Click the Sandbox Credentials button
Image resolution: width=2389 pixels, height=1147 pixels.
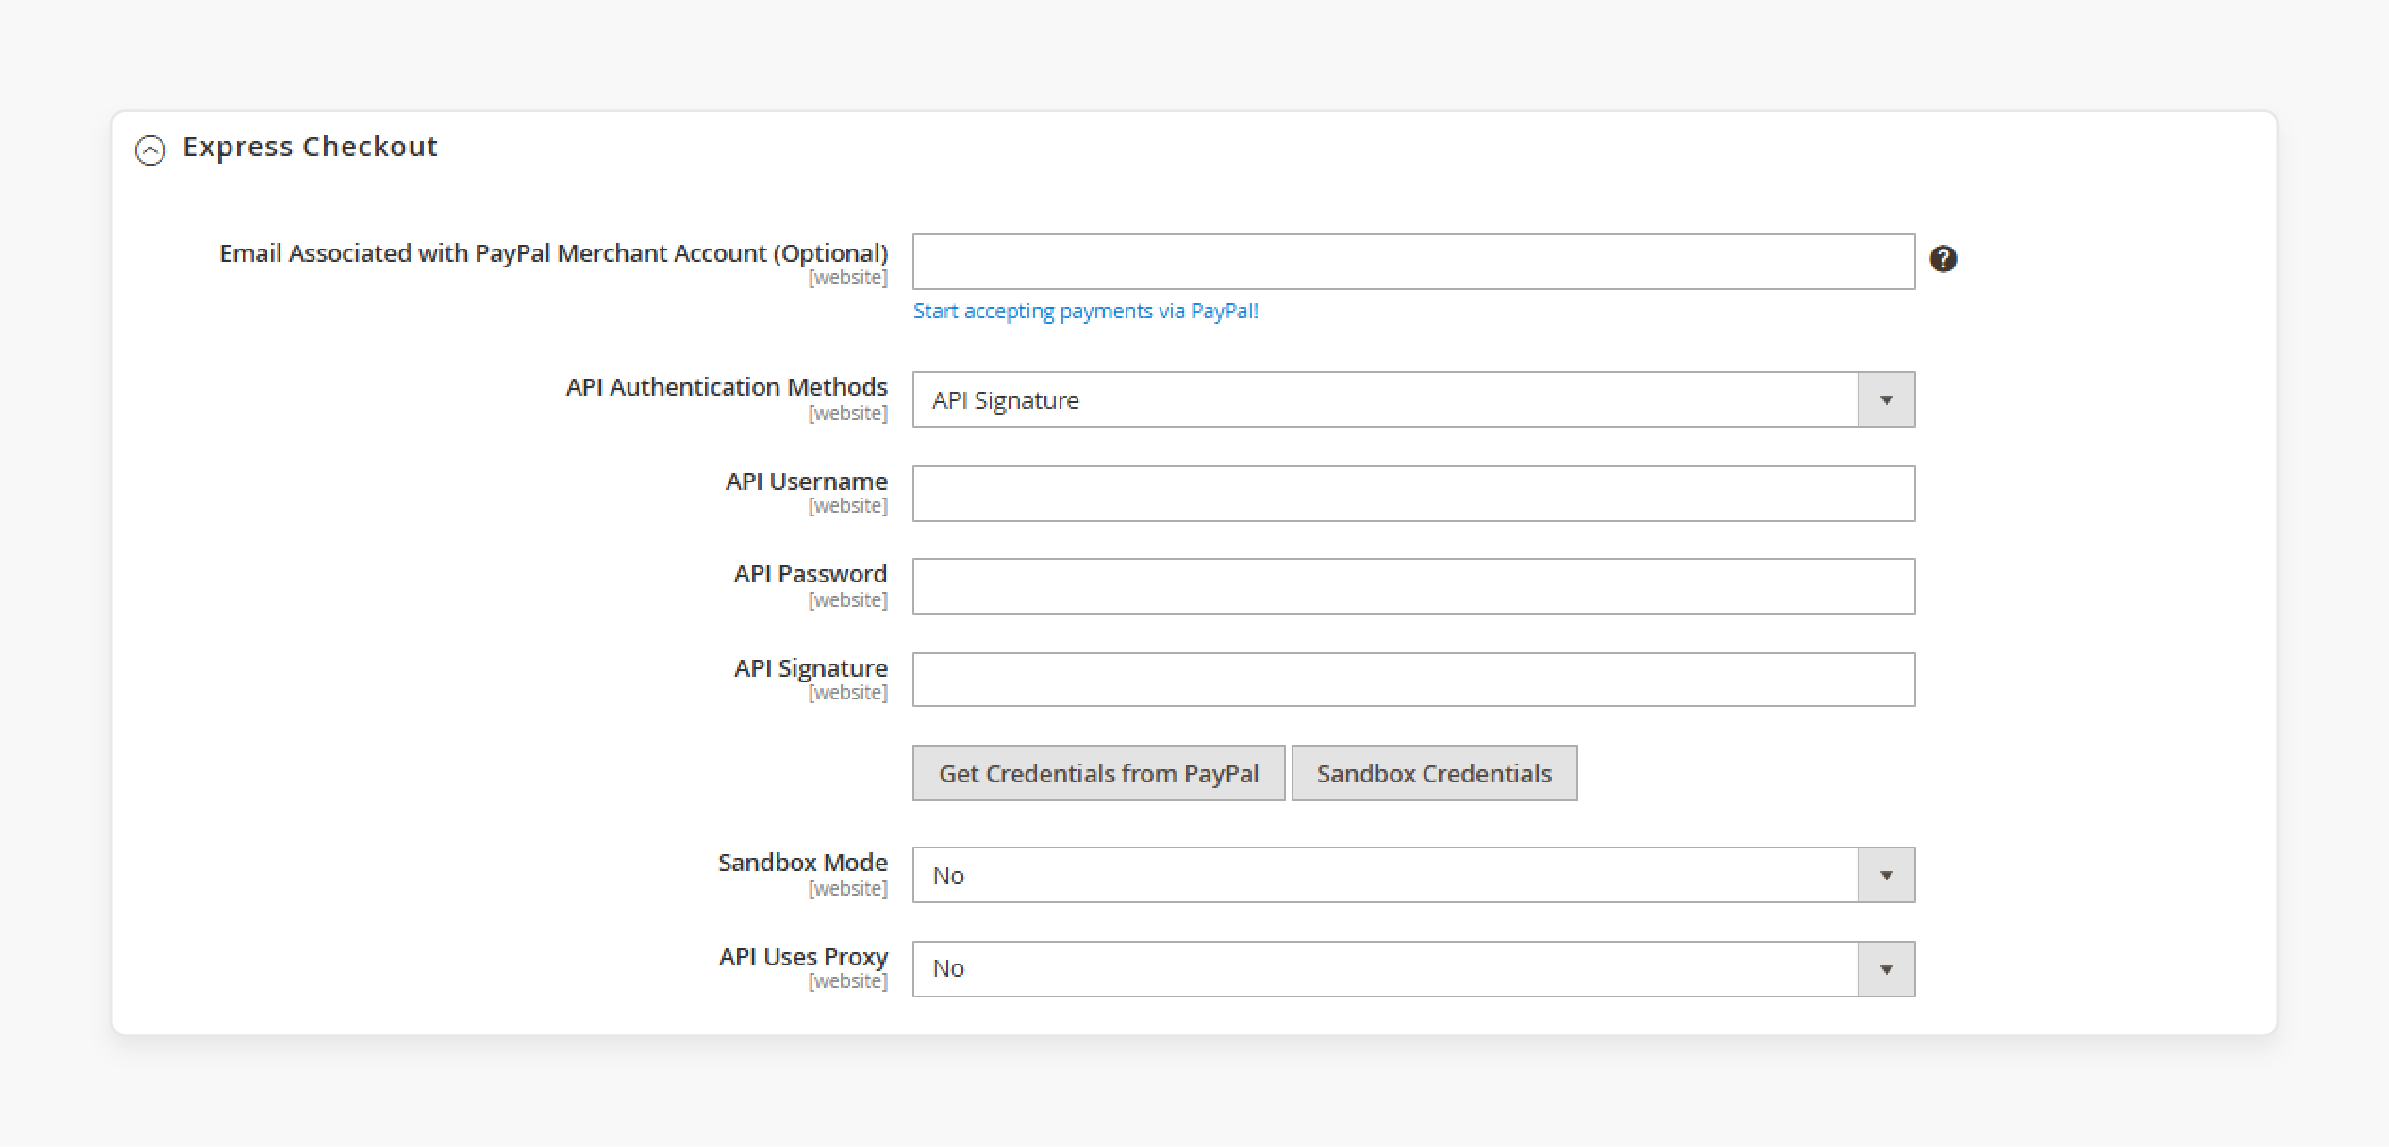click(1434, 773)
